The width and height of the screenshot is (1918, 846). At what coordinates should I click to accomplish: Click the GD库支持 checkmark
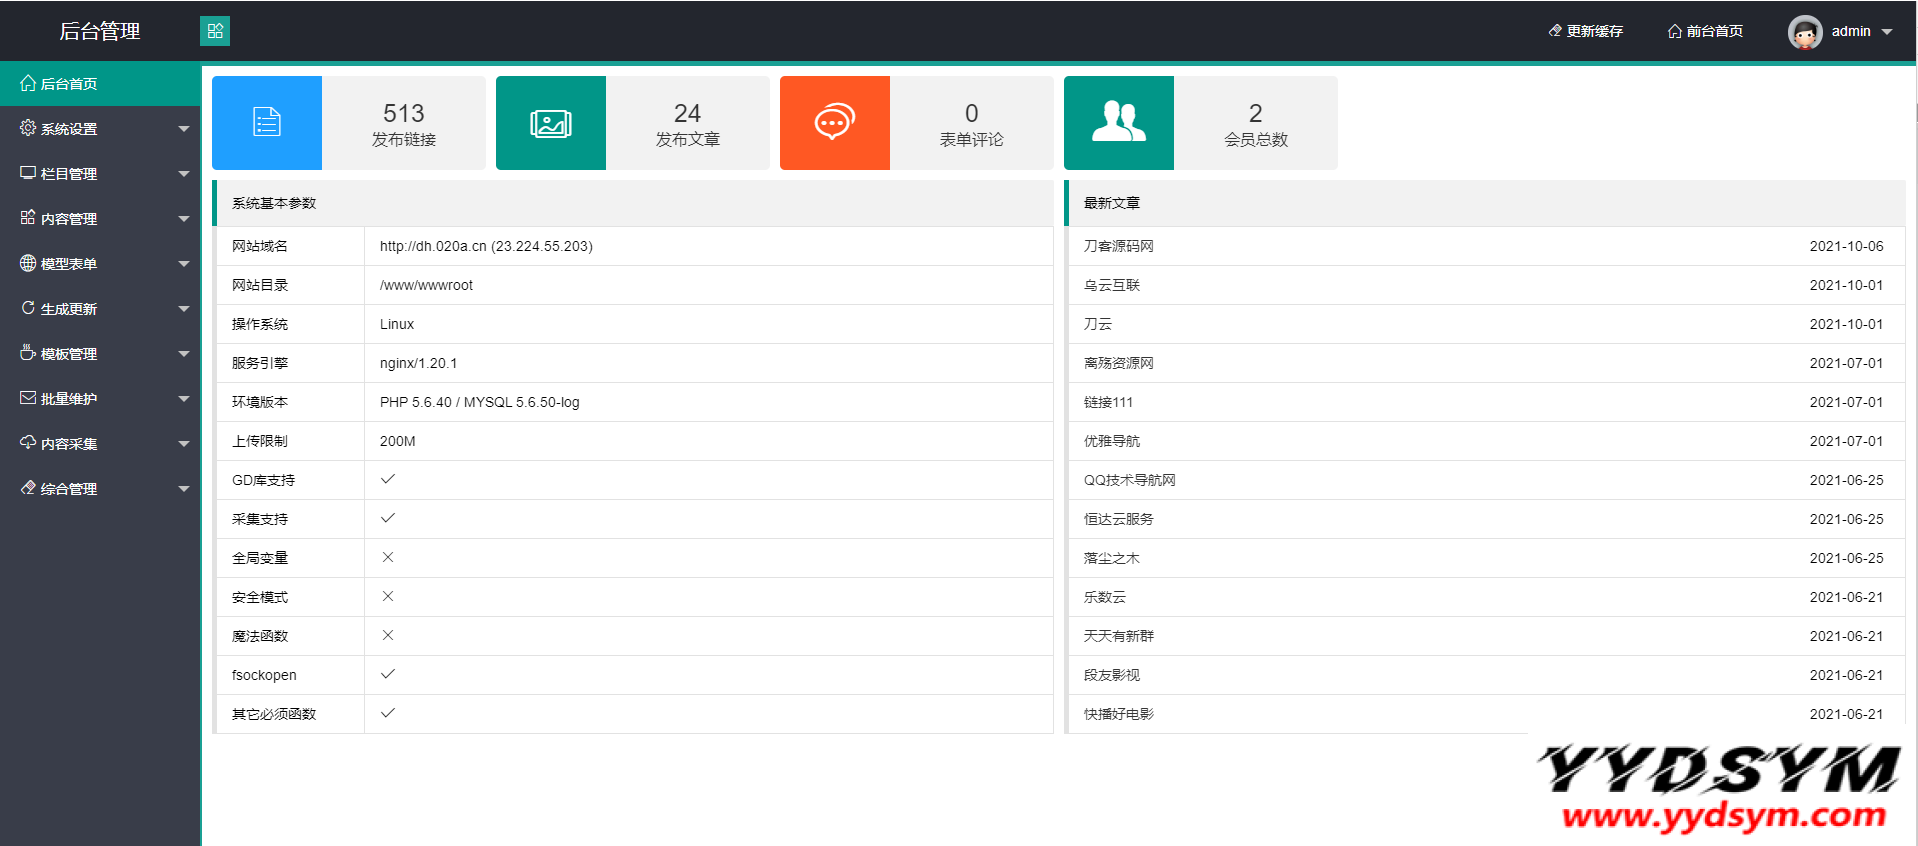click(x=388, y=480)
